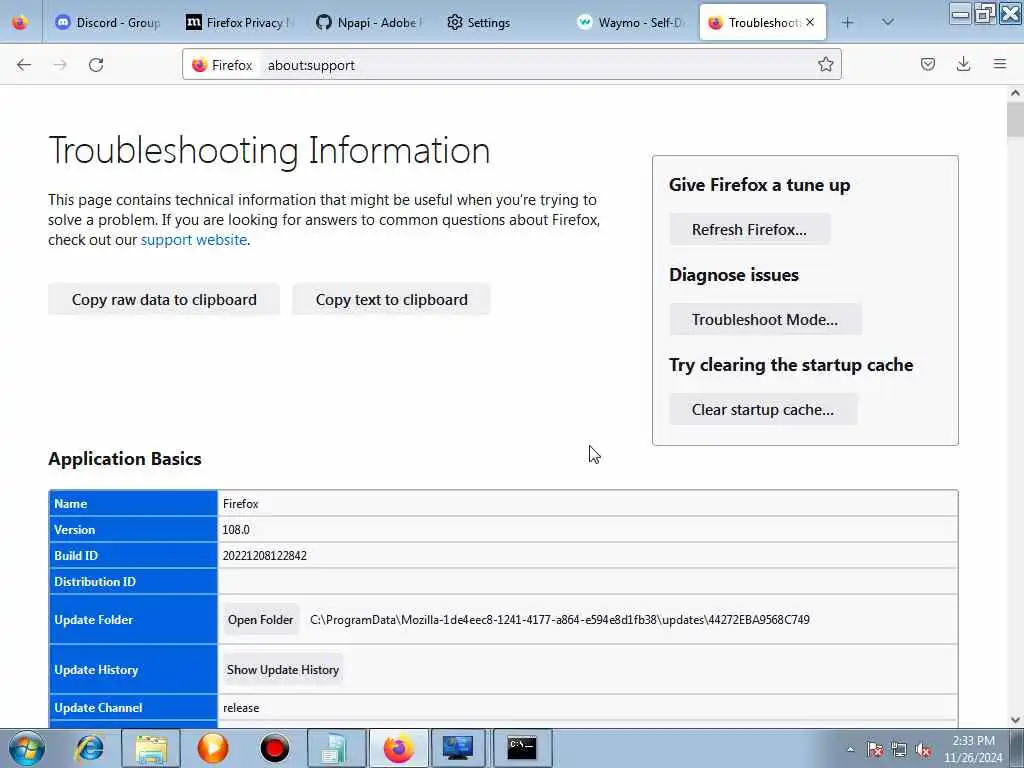1024x768 pixels.
Task: Open a new tab with the plus icon
Action: coord(848,23)
